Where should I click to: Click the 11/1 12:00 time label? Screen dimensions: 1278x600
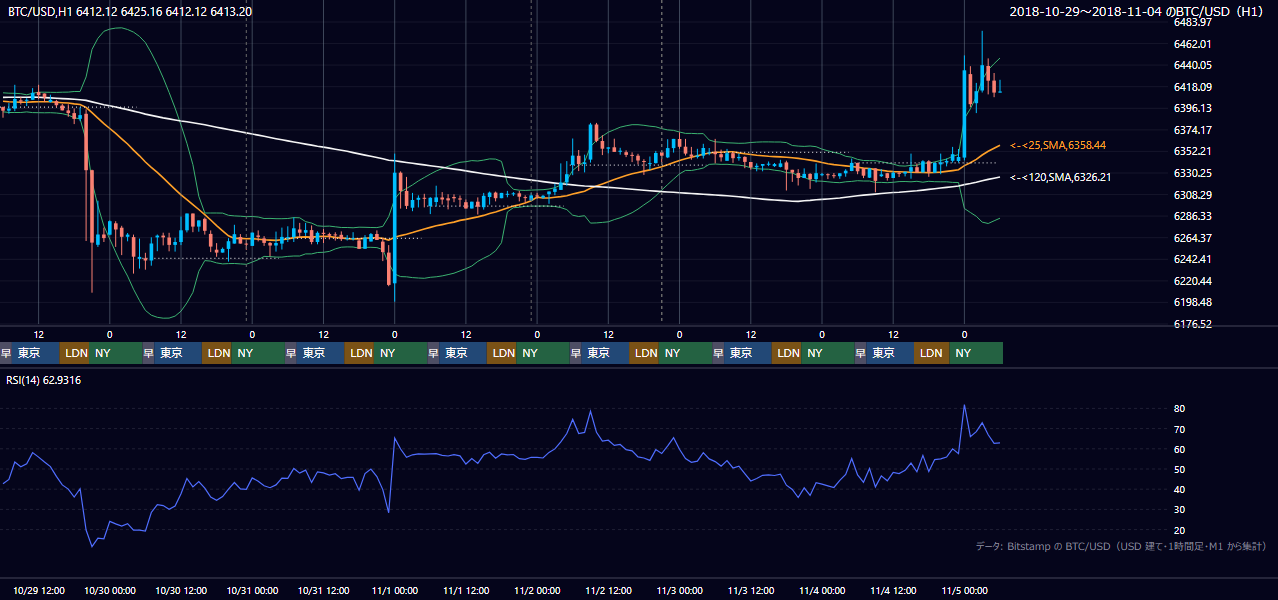tap(466, 590)
